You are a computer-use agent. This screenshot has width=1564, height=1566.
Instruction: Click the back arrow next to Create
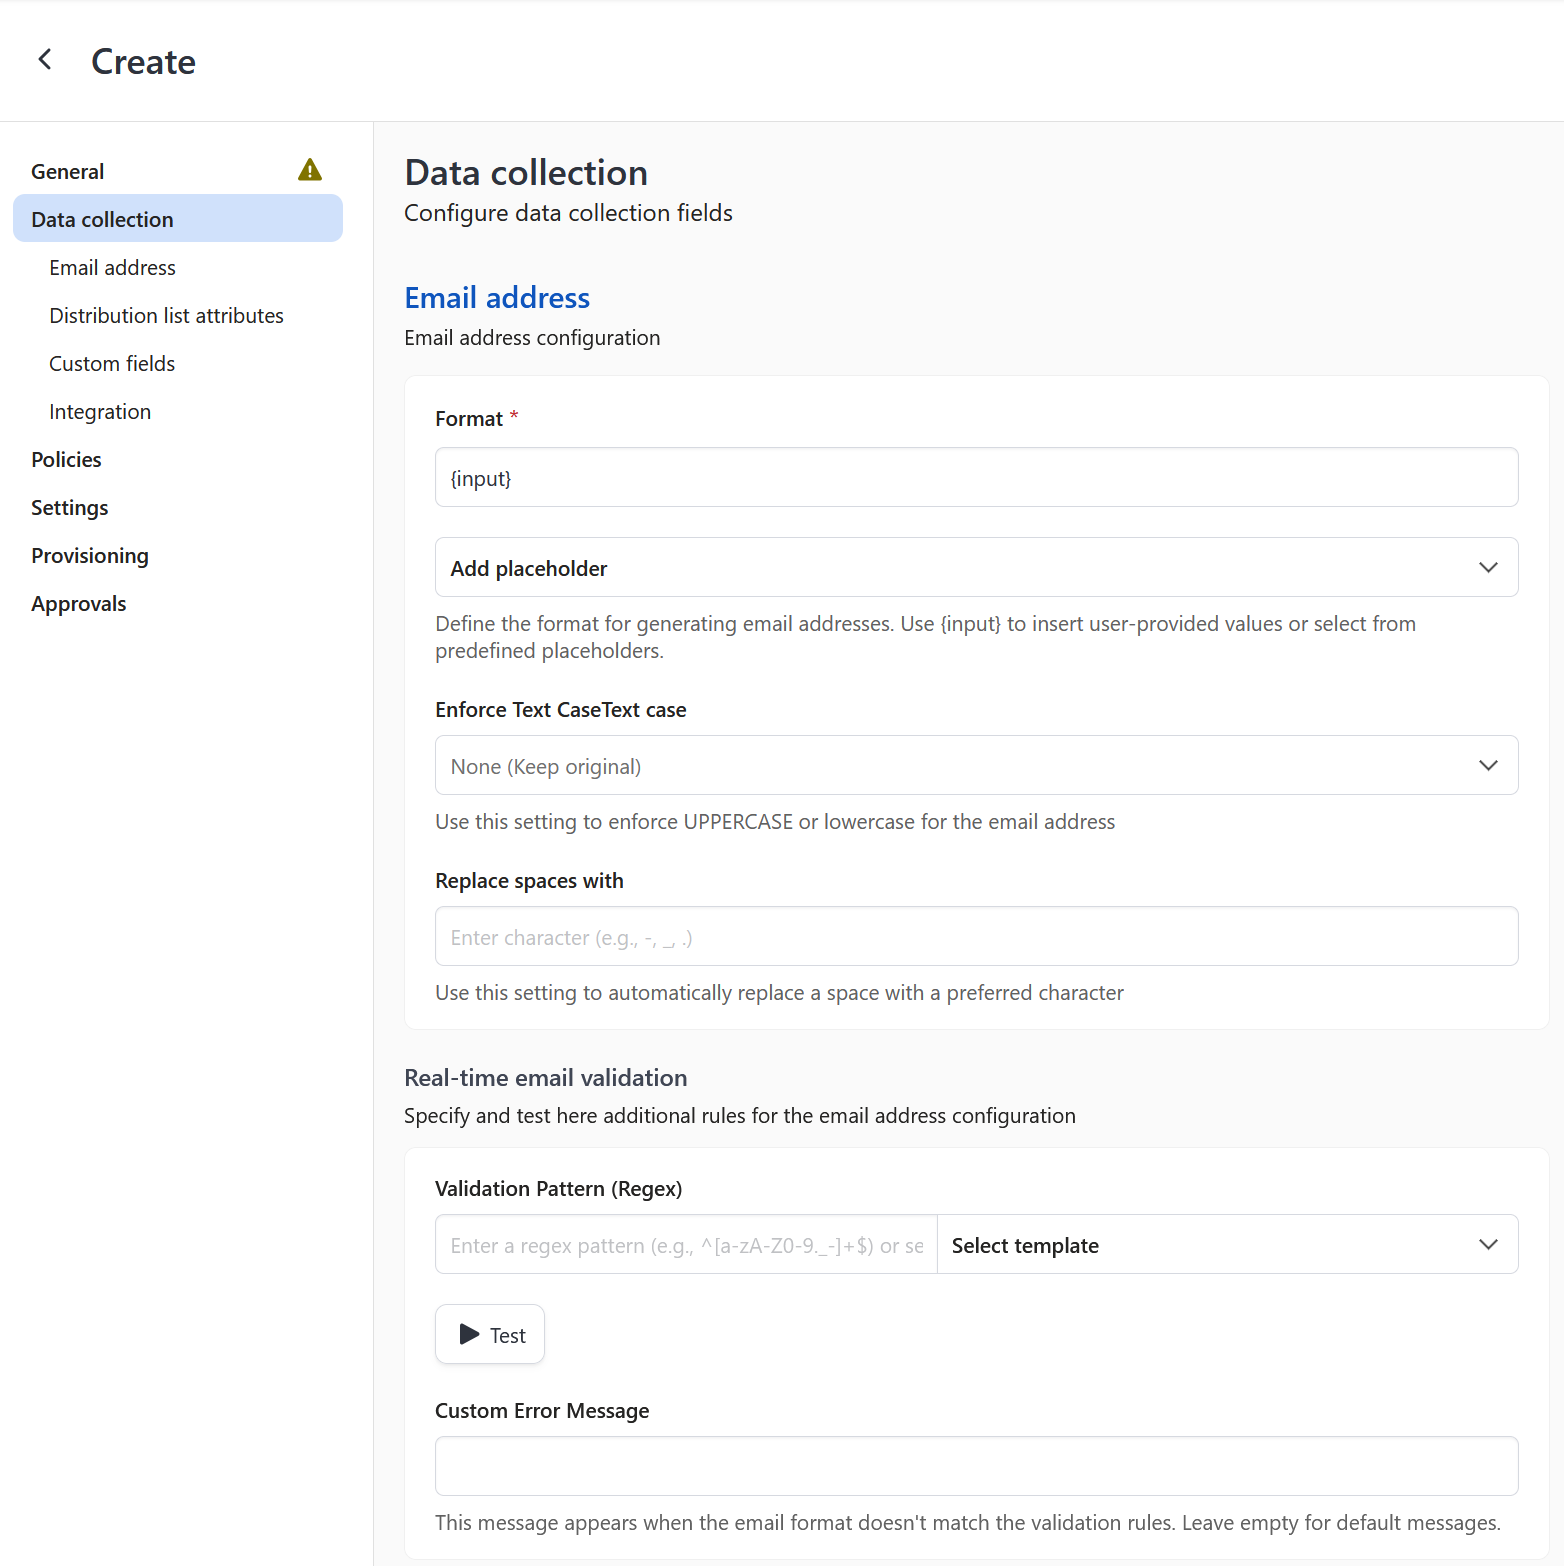pyautogui.click(x=45, y=59)
